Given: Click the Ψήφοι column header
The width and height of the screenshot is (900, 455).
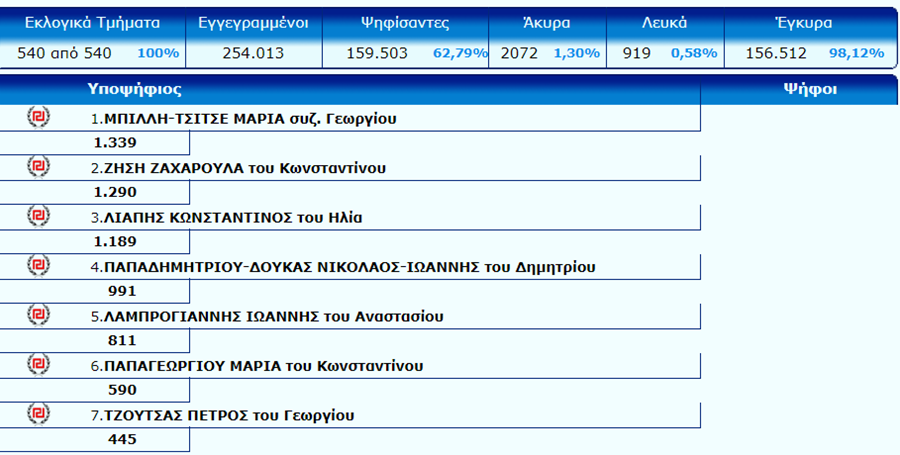Looking at the screenshot, I should 810,90.
